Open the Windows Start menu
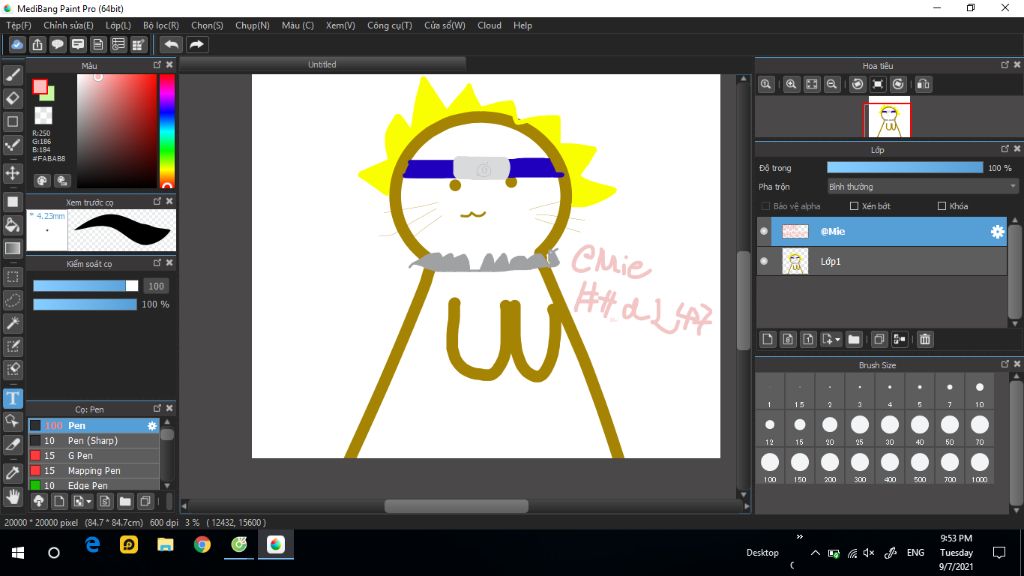Image resolution: width=1024 pixels, height=576 pixels. (x=18, y=553)
